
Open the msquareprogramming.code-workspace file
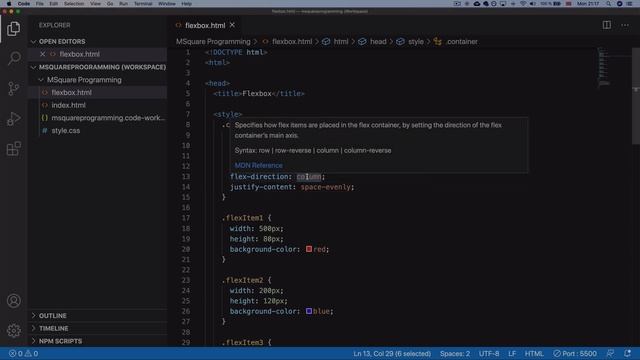98,118
